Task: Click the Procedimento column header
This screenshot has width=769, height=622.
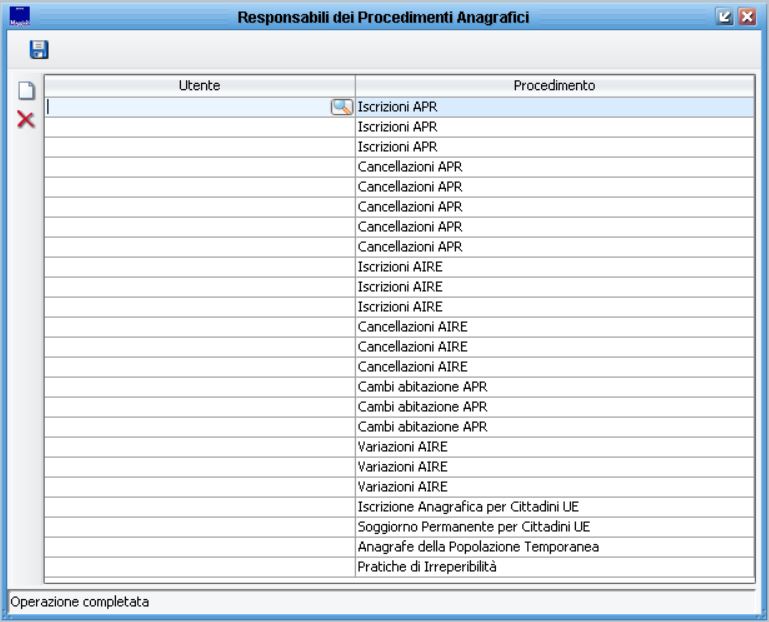Action: click(555, 85)
